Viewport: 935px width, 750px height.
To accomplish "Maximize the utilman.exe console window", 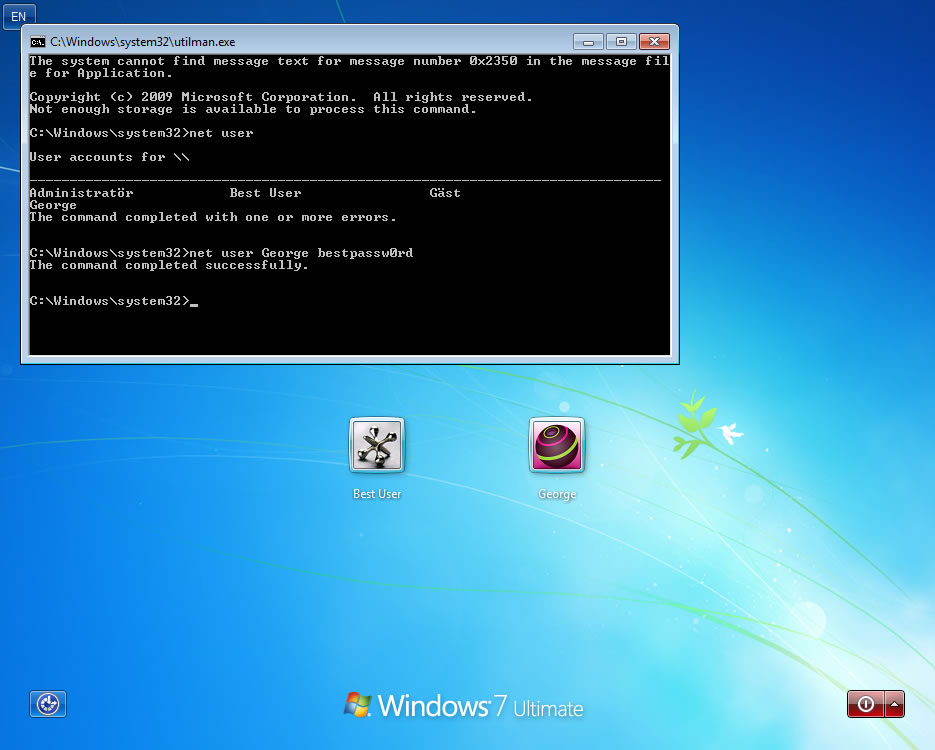I will tap(621, 41).
